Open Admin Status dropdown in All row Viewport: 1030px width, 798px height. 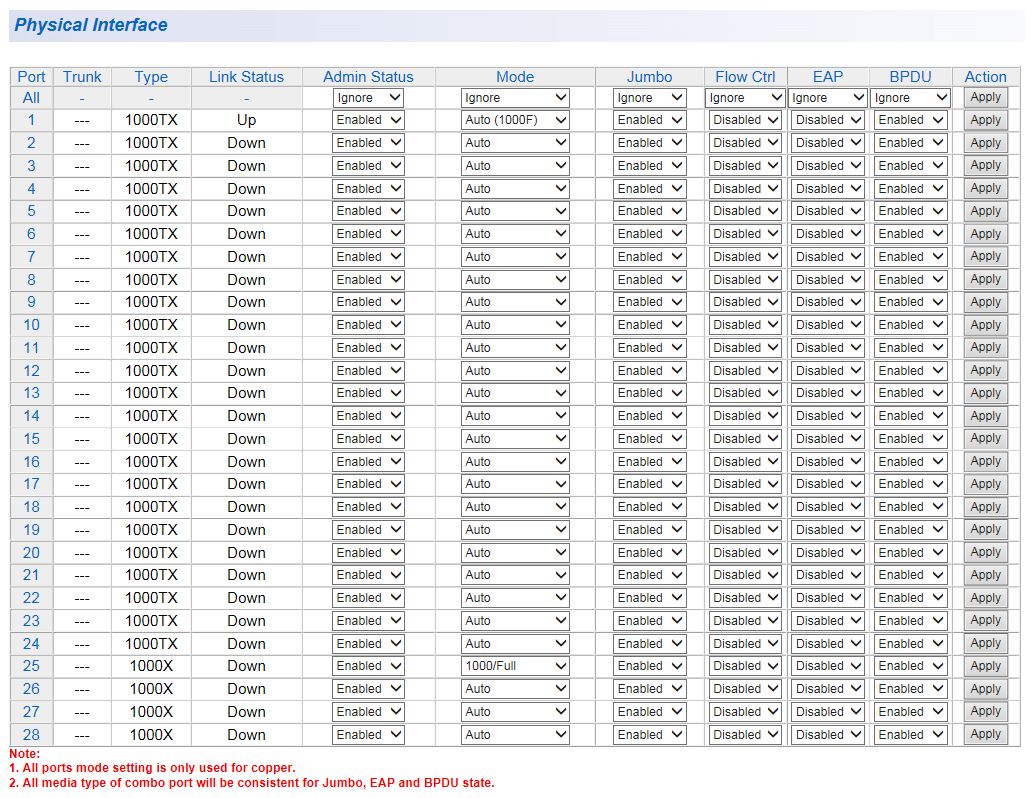click(368, 98)
